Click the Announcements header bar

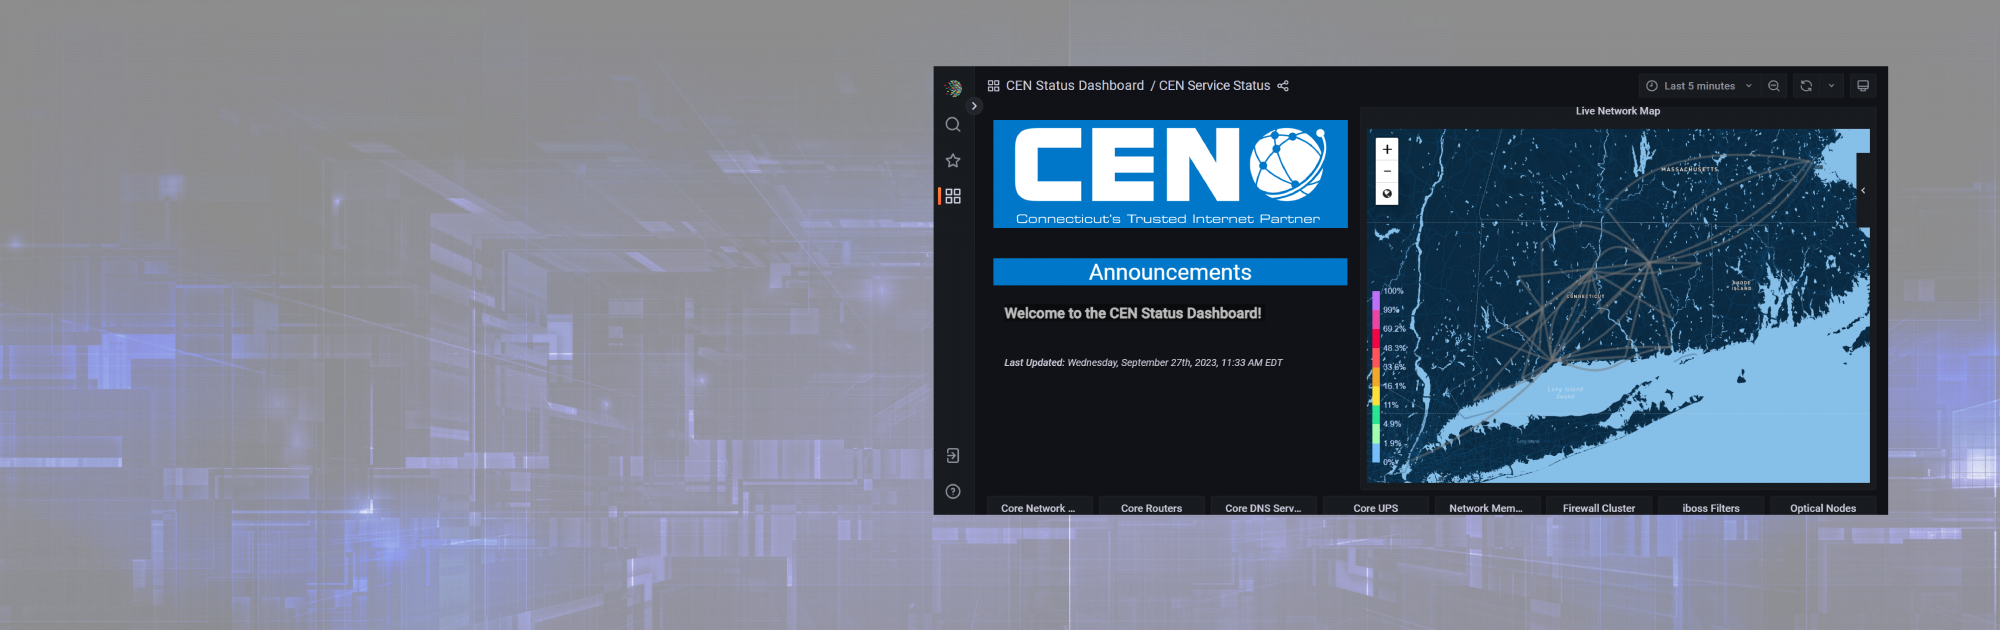(1170, 272)
